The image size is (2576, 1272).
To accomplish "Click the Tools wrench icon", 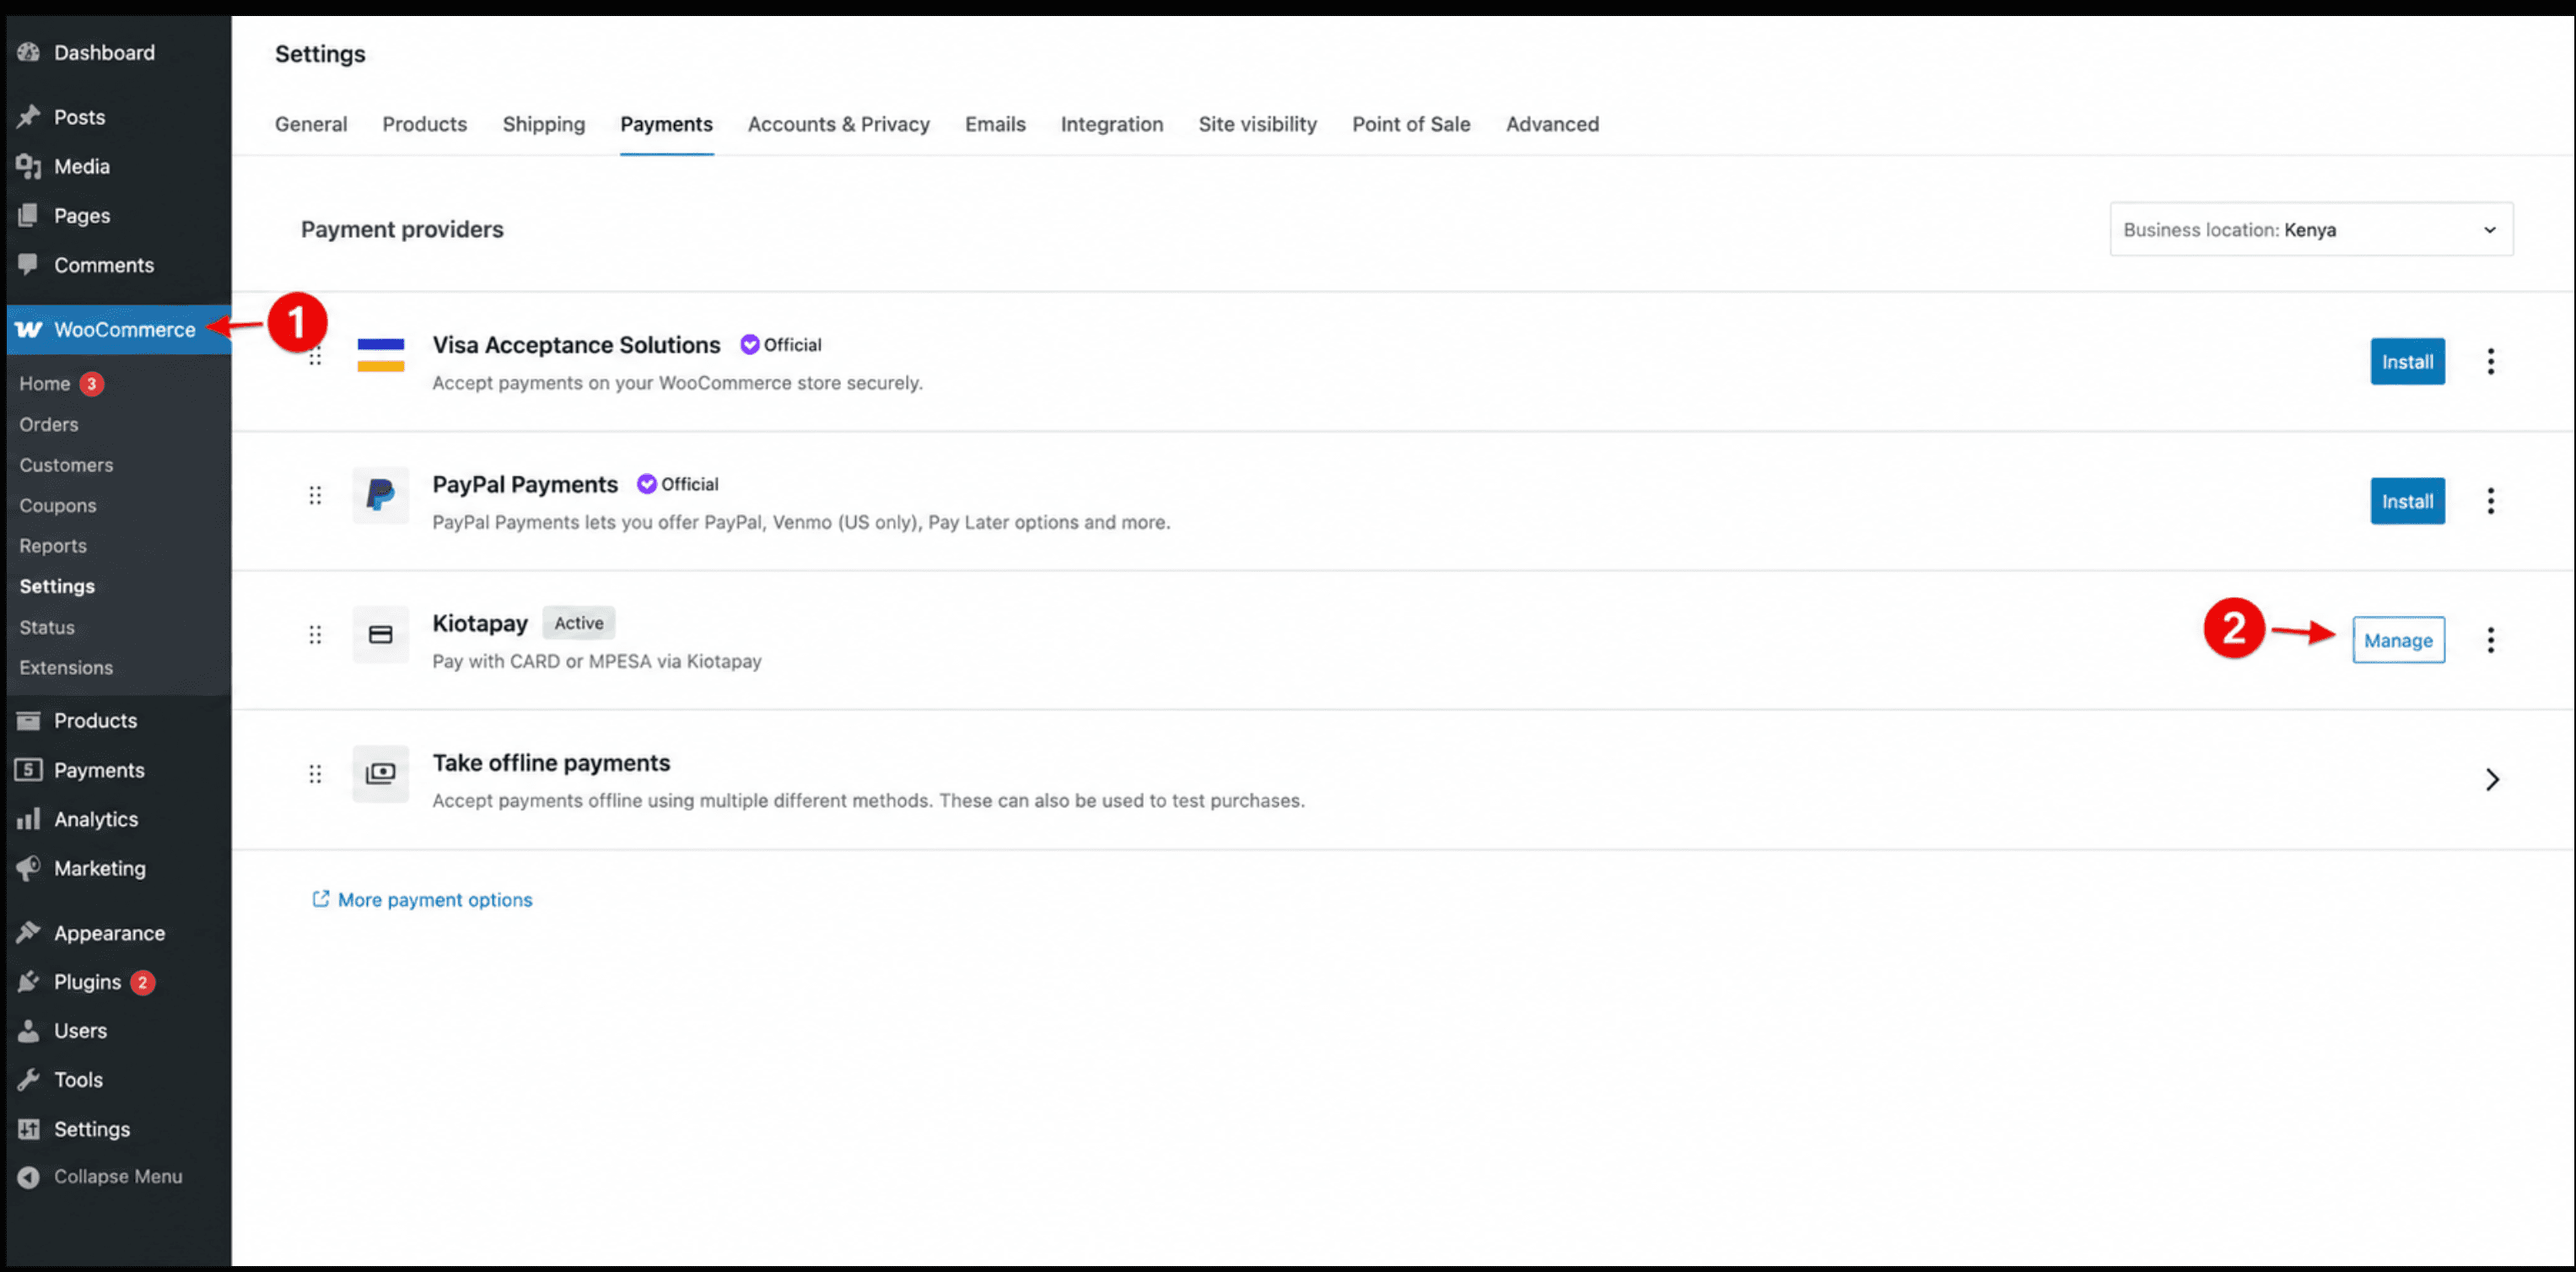I will pyautogui.click(x=28, y=1079).
